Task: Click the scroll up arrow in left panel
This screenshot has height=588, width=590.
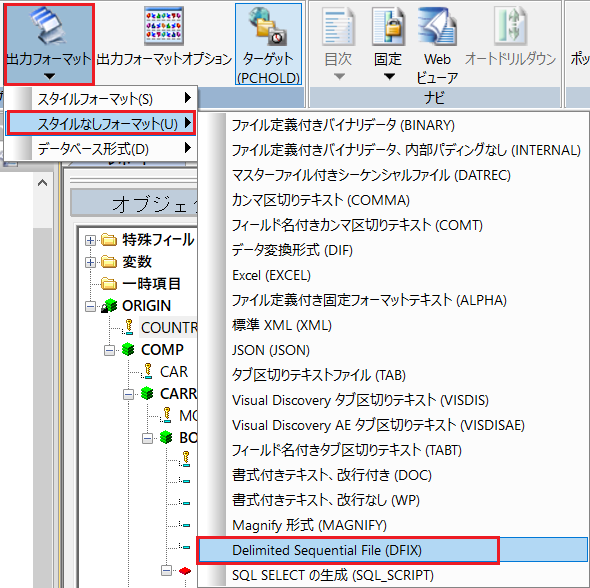Action: point(43,183)
